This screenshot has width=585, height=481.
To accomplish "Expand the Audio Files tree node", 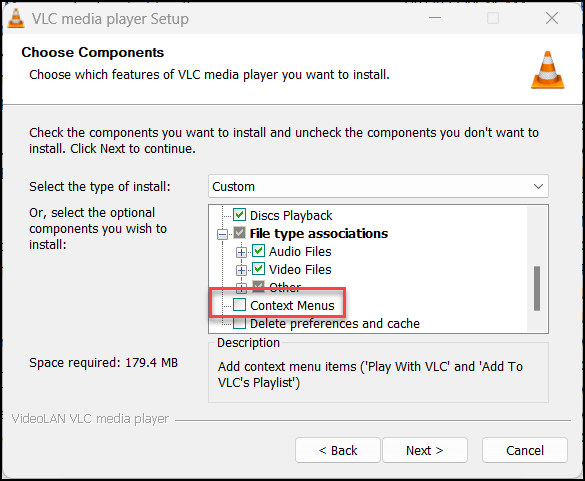I will tap(241, 252).
